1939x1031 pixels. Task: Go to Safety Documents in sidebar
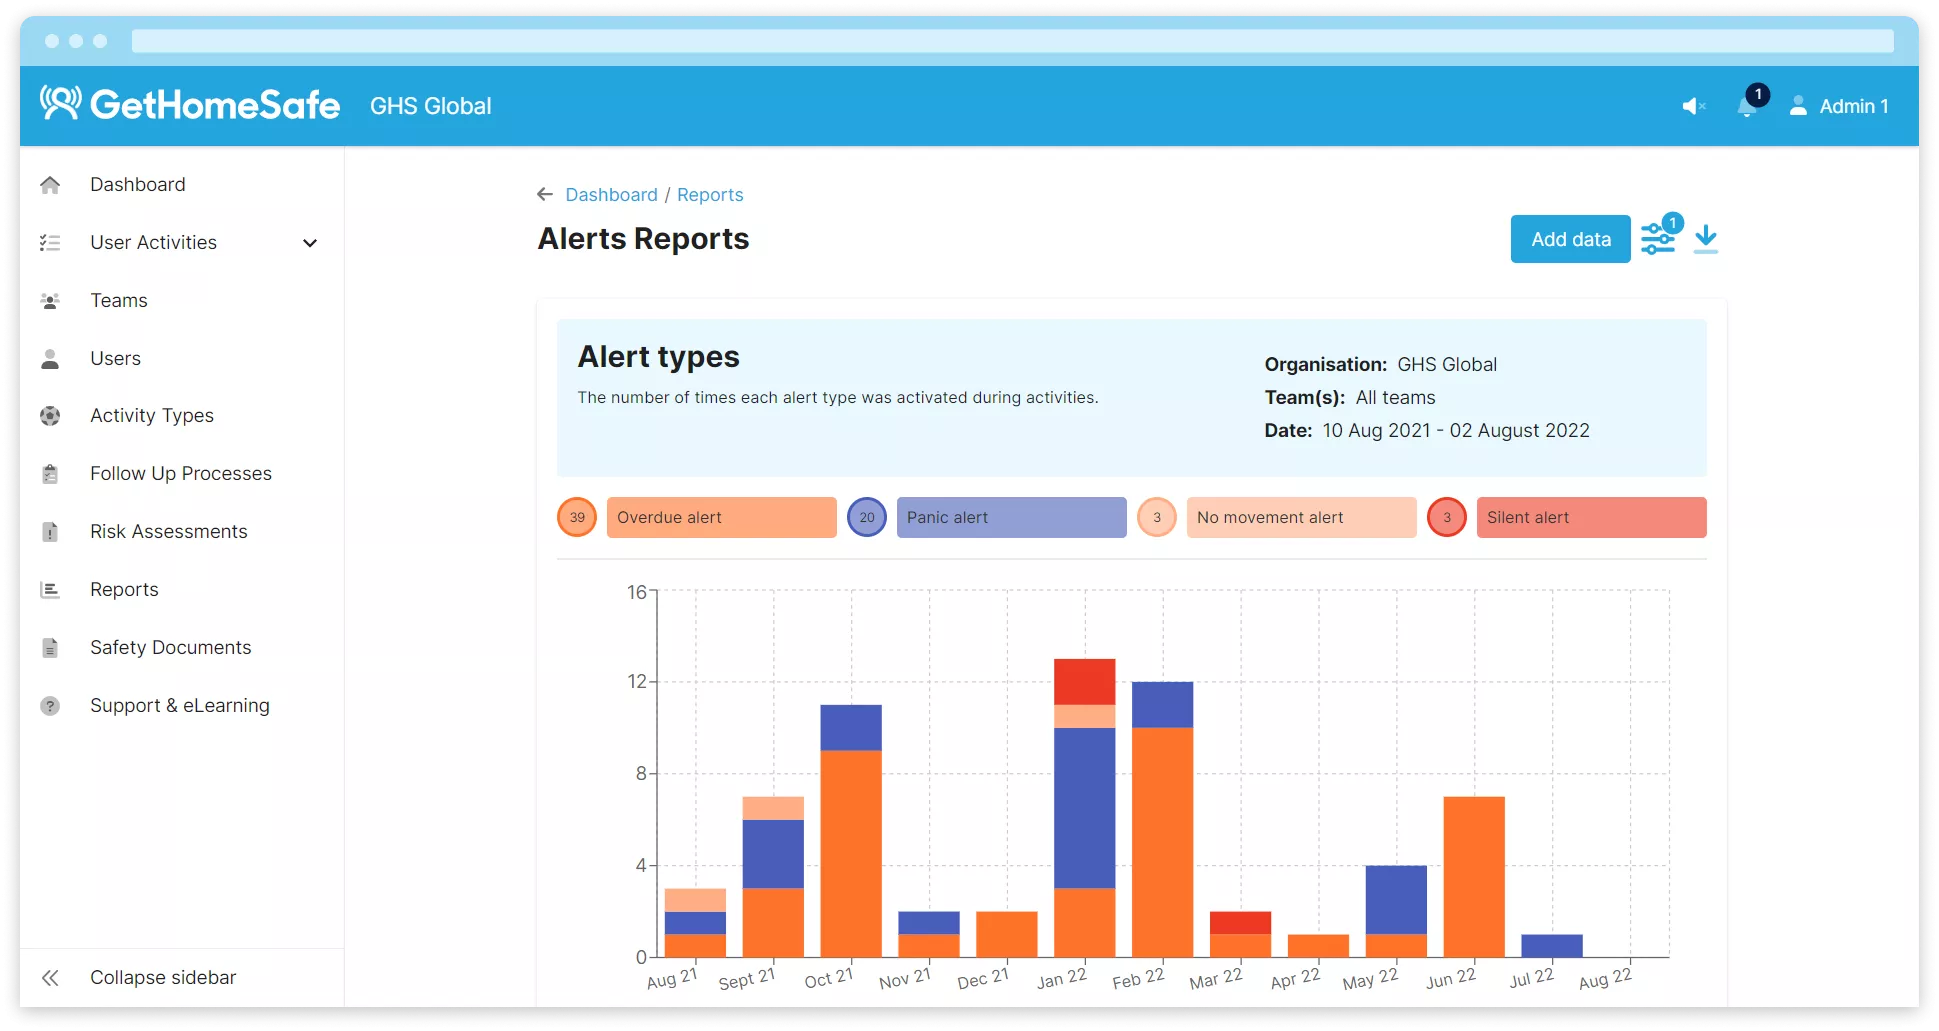(170, 647)
